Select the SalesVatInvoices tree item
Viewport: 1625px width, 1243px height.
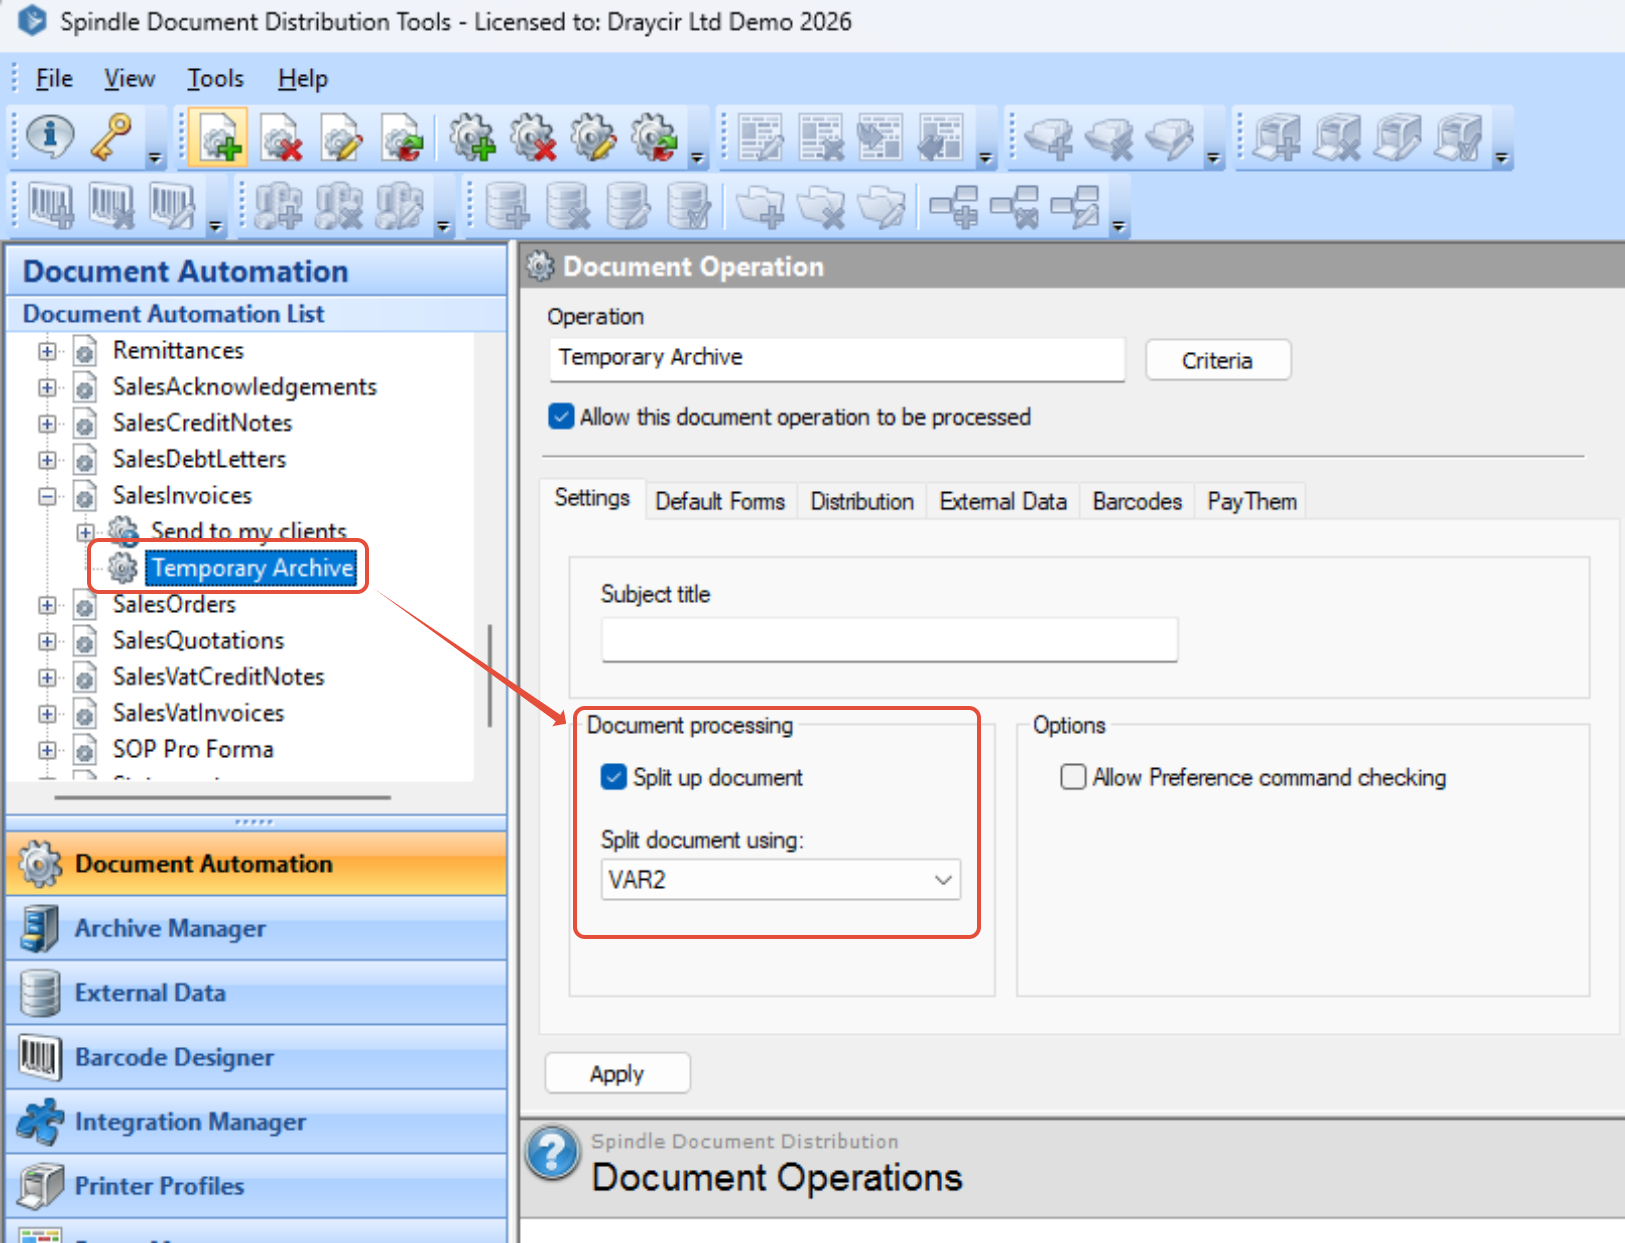pos(198,713)
